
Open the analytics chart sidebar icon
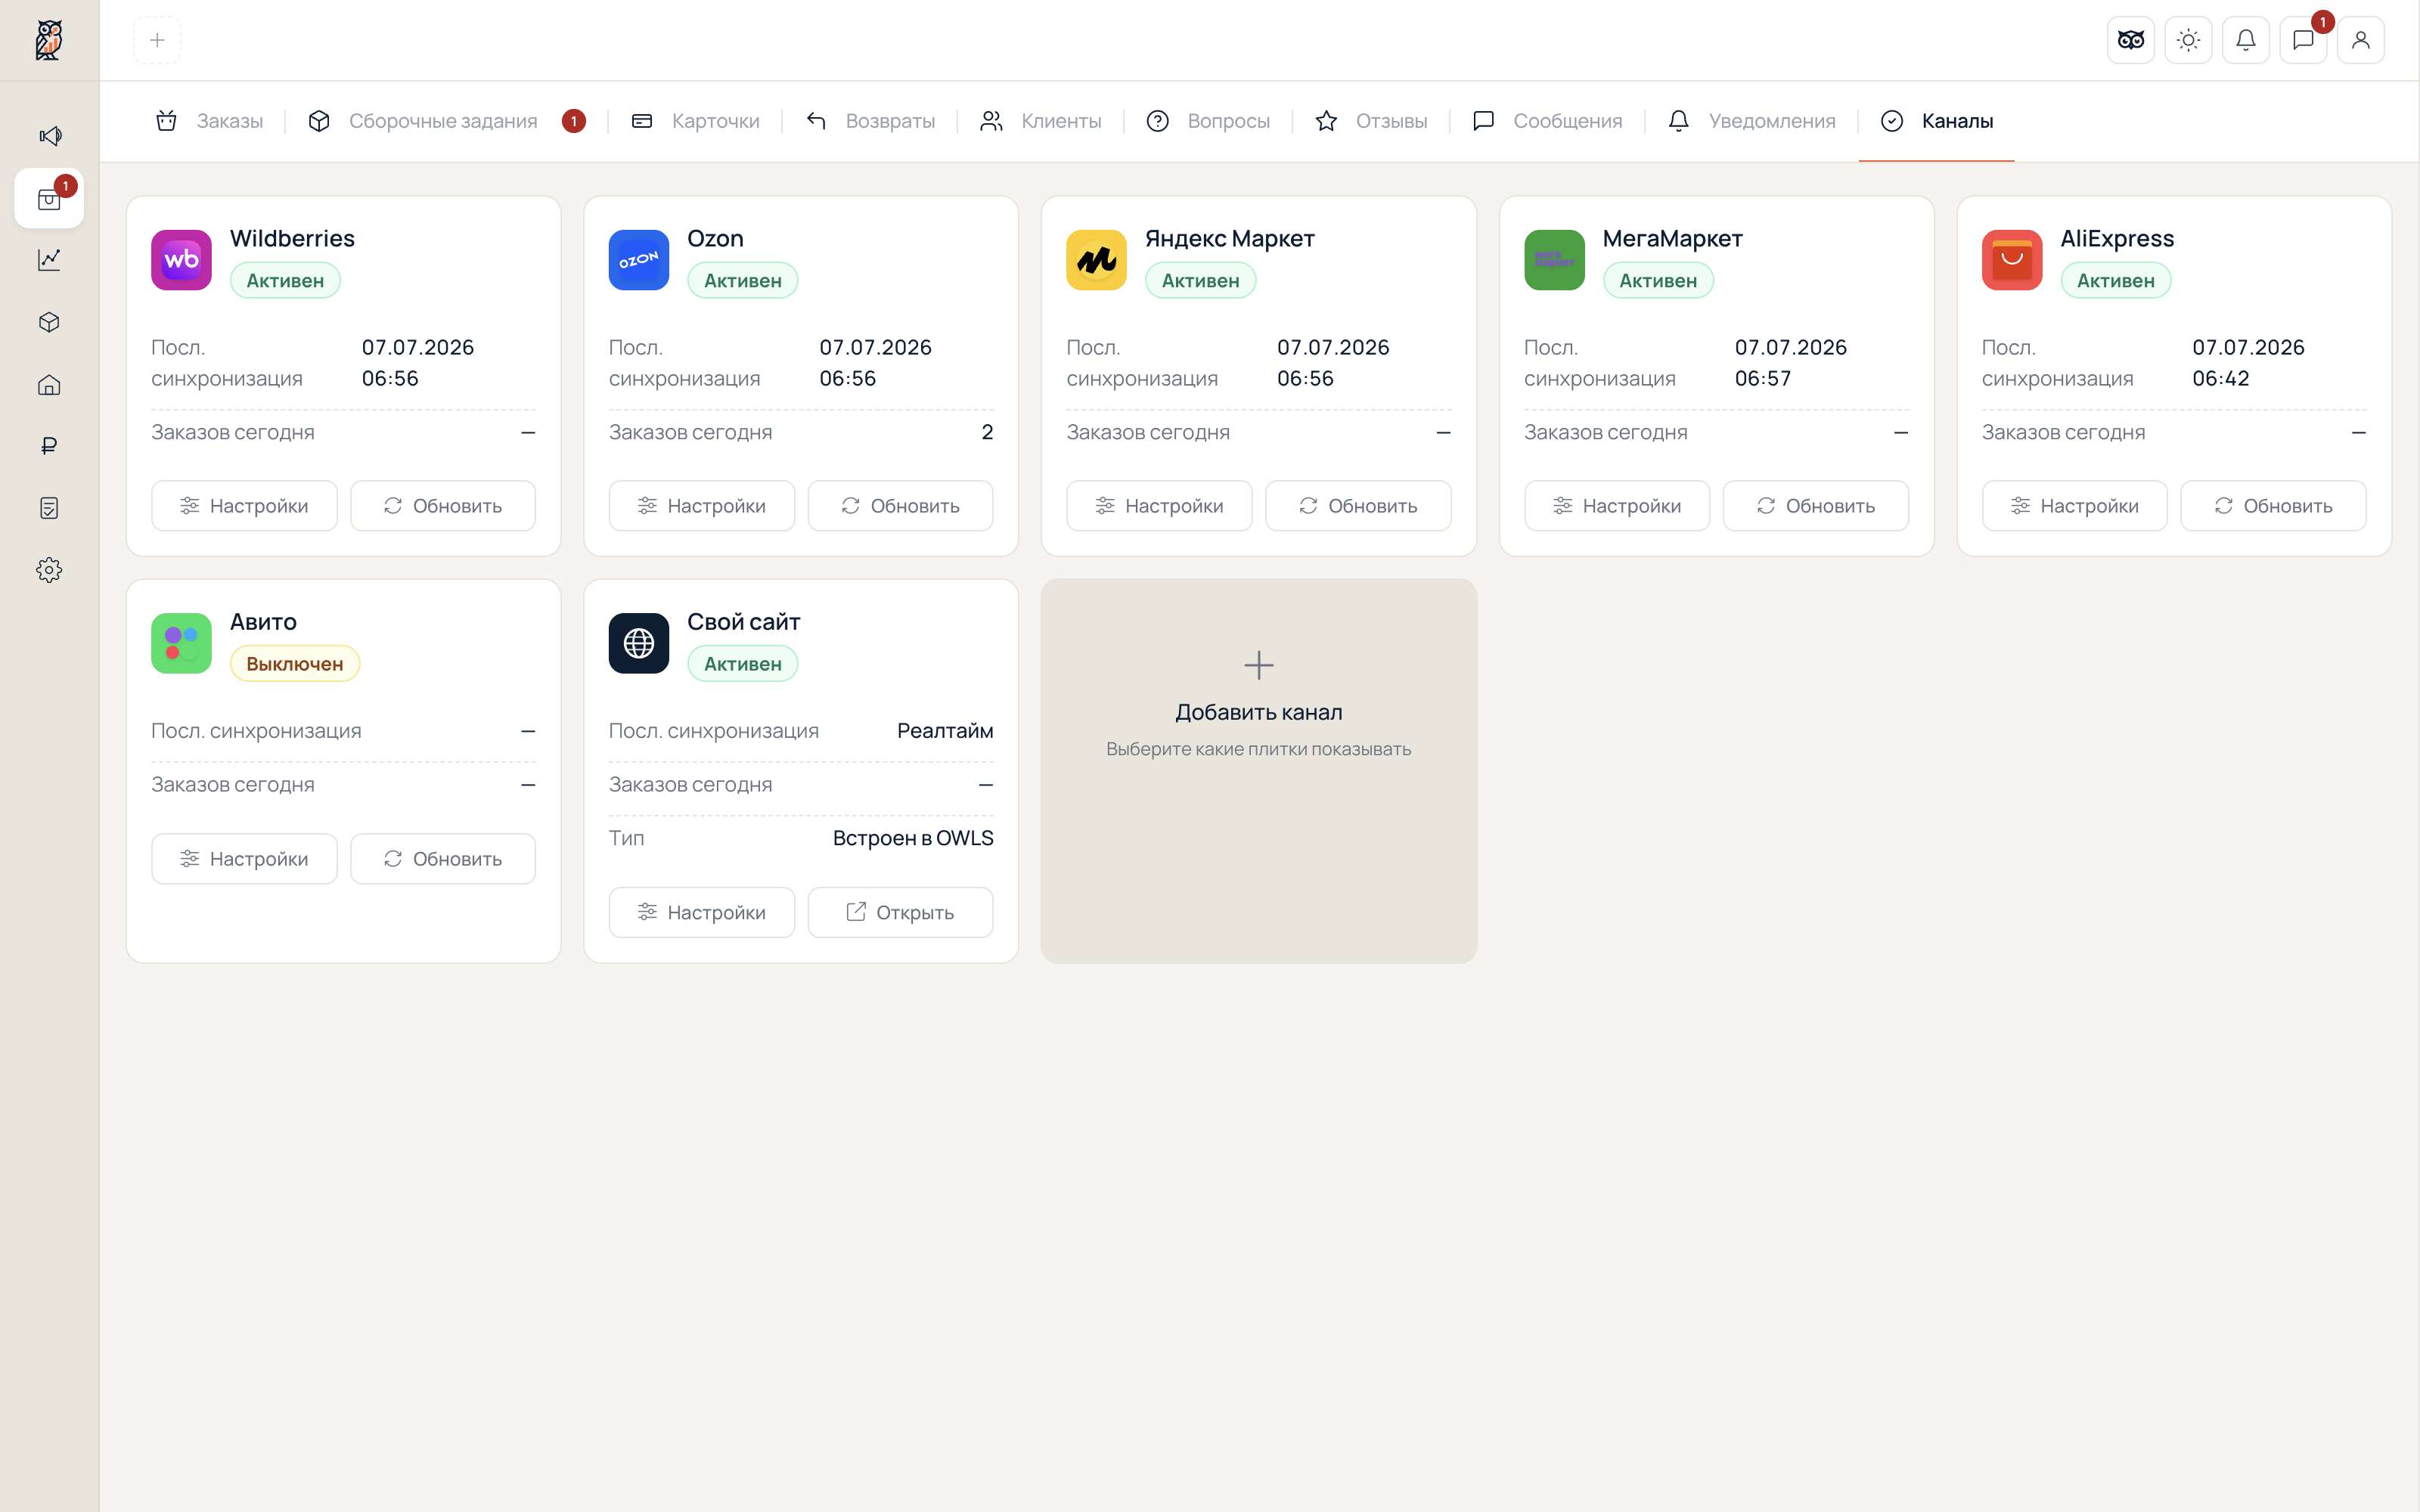pyautogui.click(x=49, y=260)
